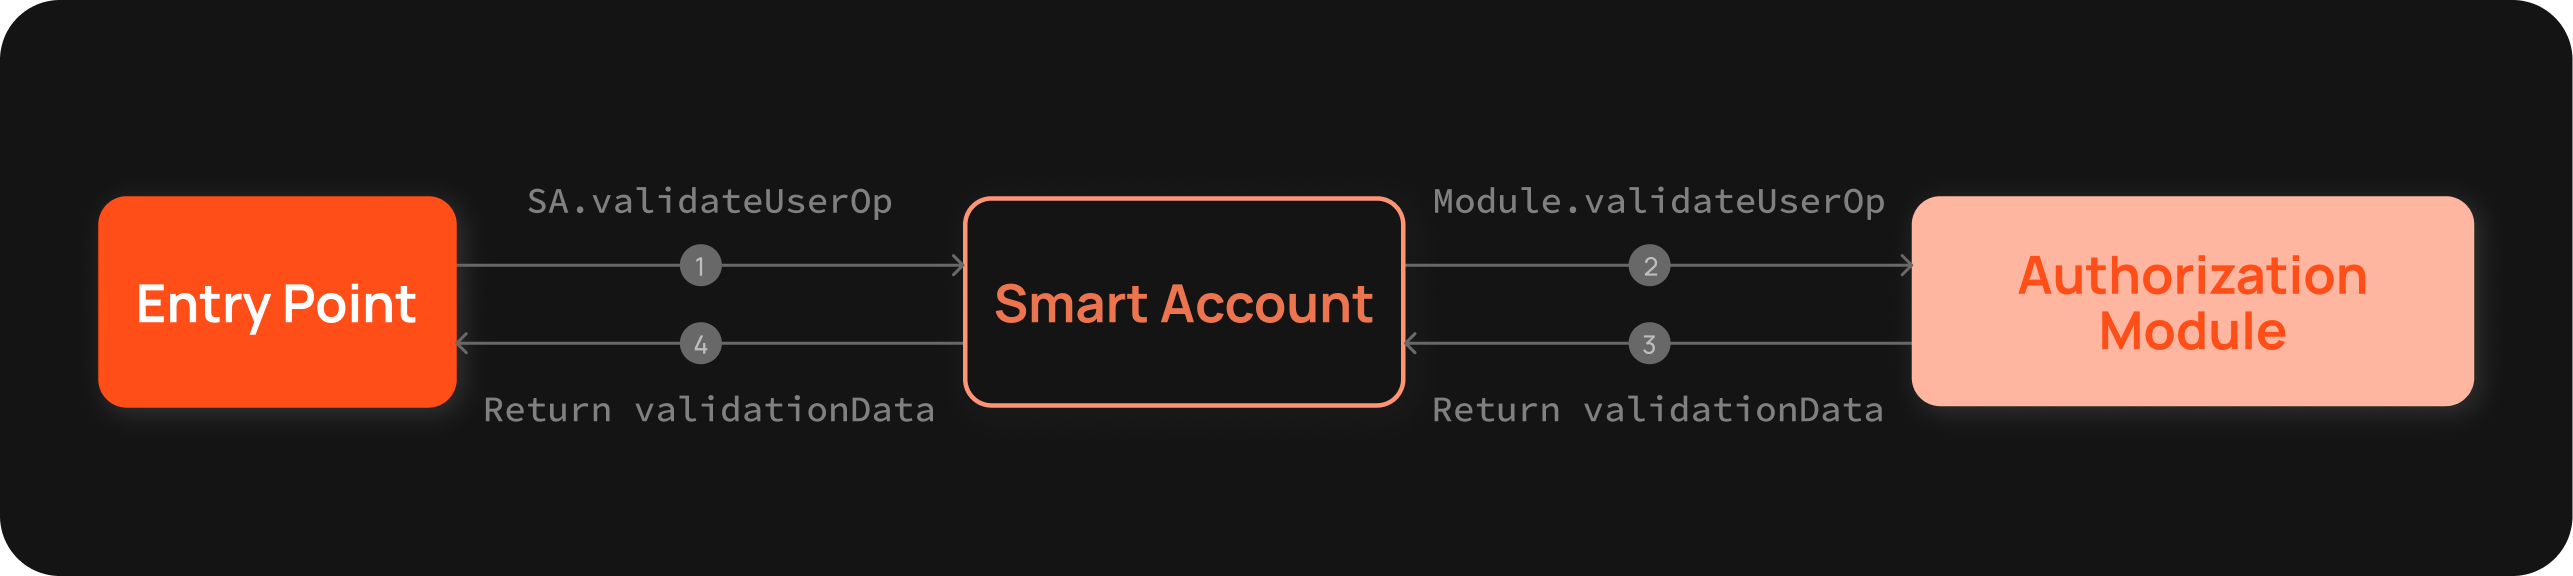The height and width of the screenshot is (576, 2573).
Task: Click line between step 4 circle and Smart Account
Action: (840, 344)
